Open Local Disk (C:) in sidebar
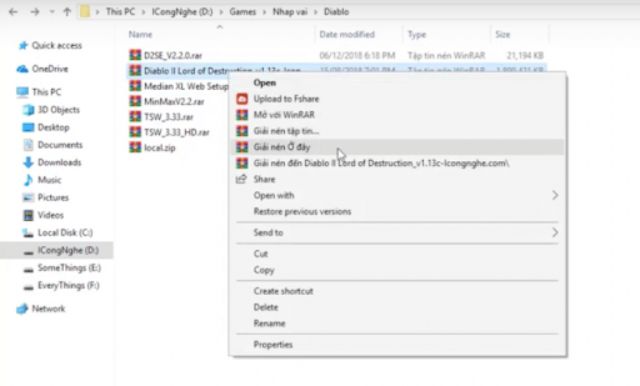This screenshot has height=386, width=640. click(65, 233)
